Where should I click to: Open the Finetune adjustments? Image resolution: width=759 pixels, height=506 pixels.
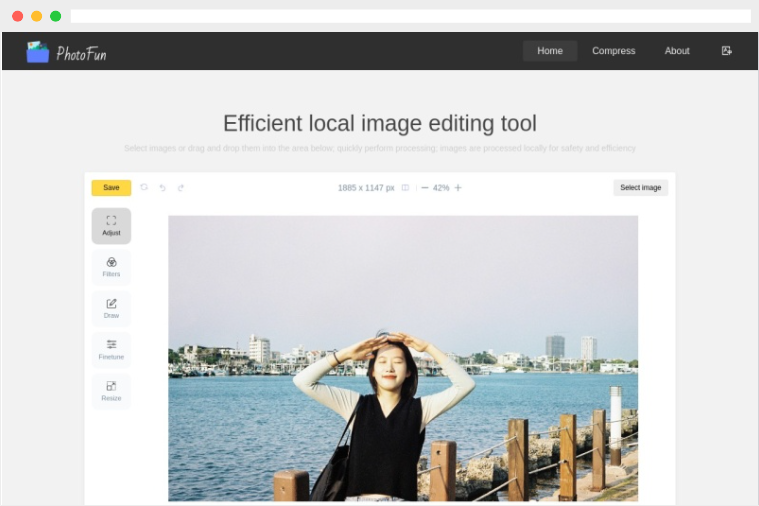coord(111,350)
